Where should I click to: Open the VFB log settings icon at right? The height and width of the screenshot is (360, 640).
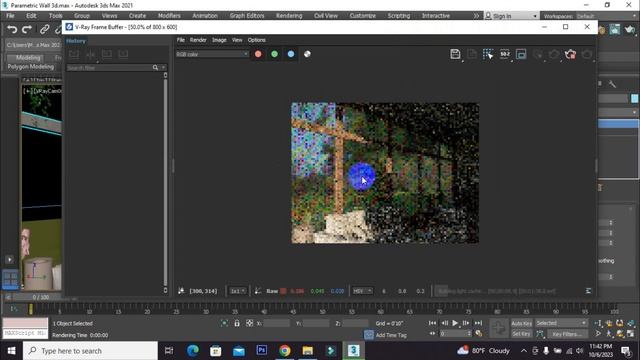(x=588, y=291)
